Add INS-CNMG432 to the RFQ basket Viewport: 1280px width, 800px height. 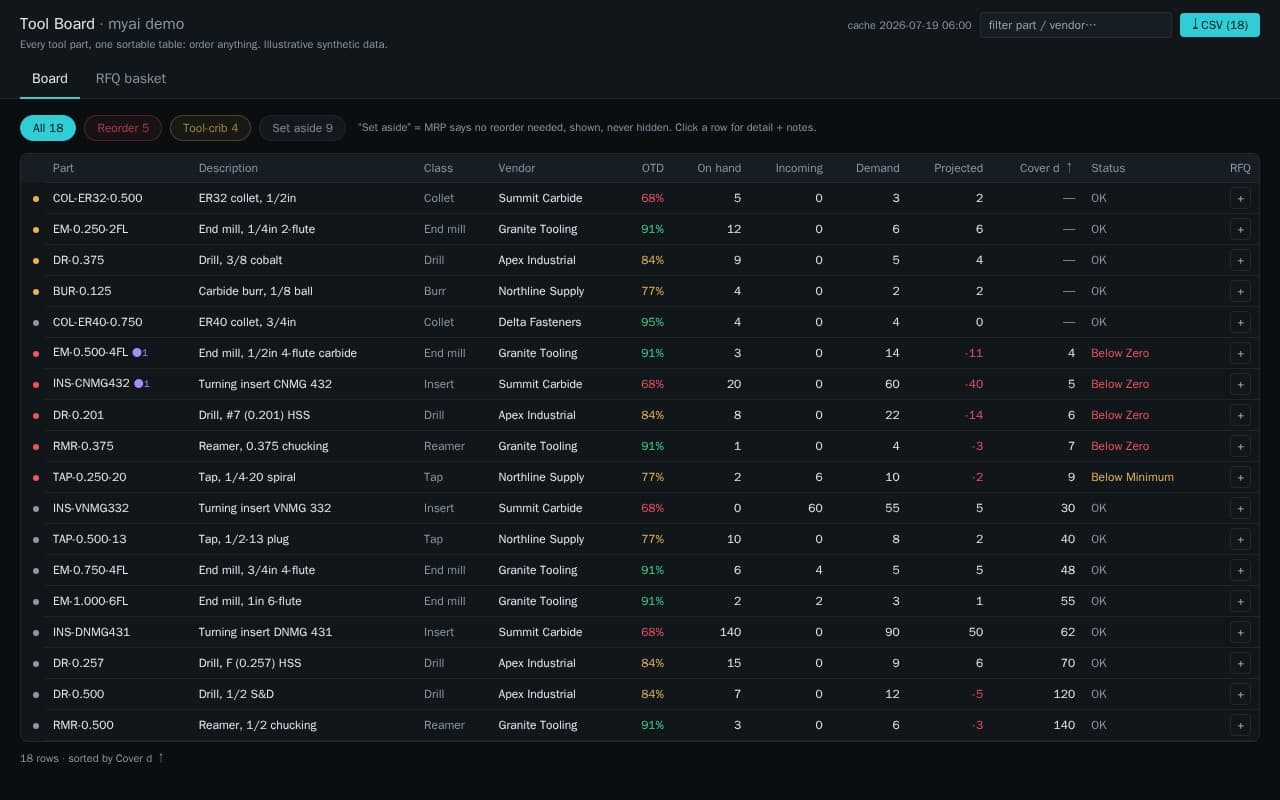click(x=1240, y=384)
